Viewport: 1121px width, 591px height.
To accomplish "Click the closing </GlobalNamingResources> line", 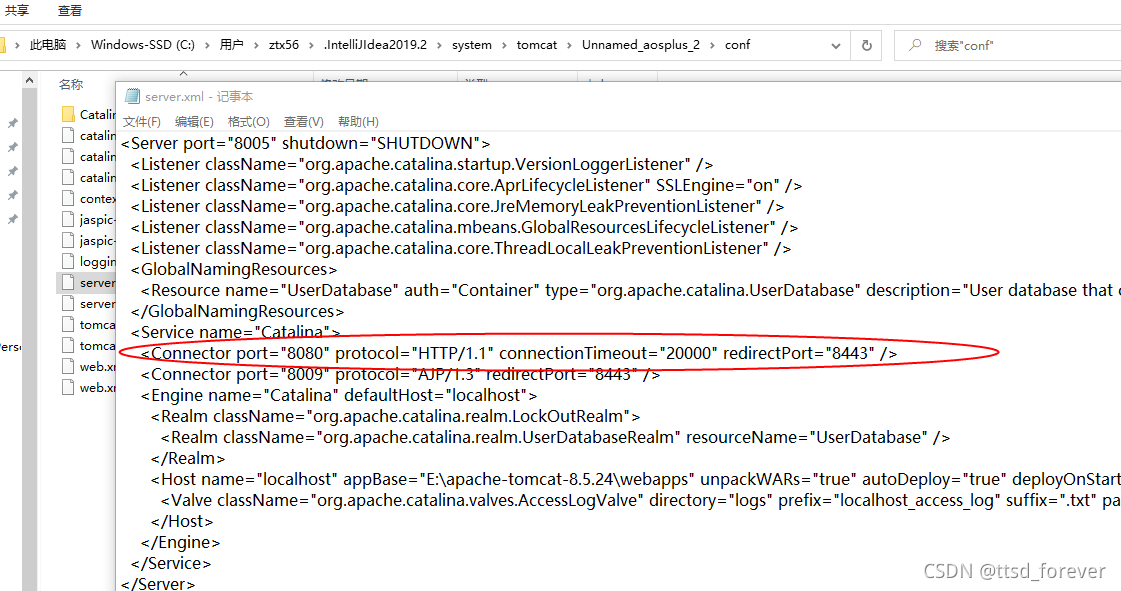I will [237, 312].
